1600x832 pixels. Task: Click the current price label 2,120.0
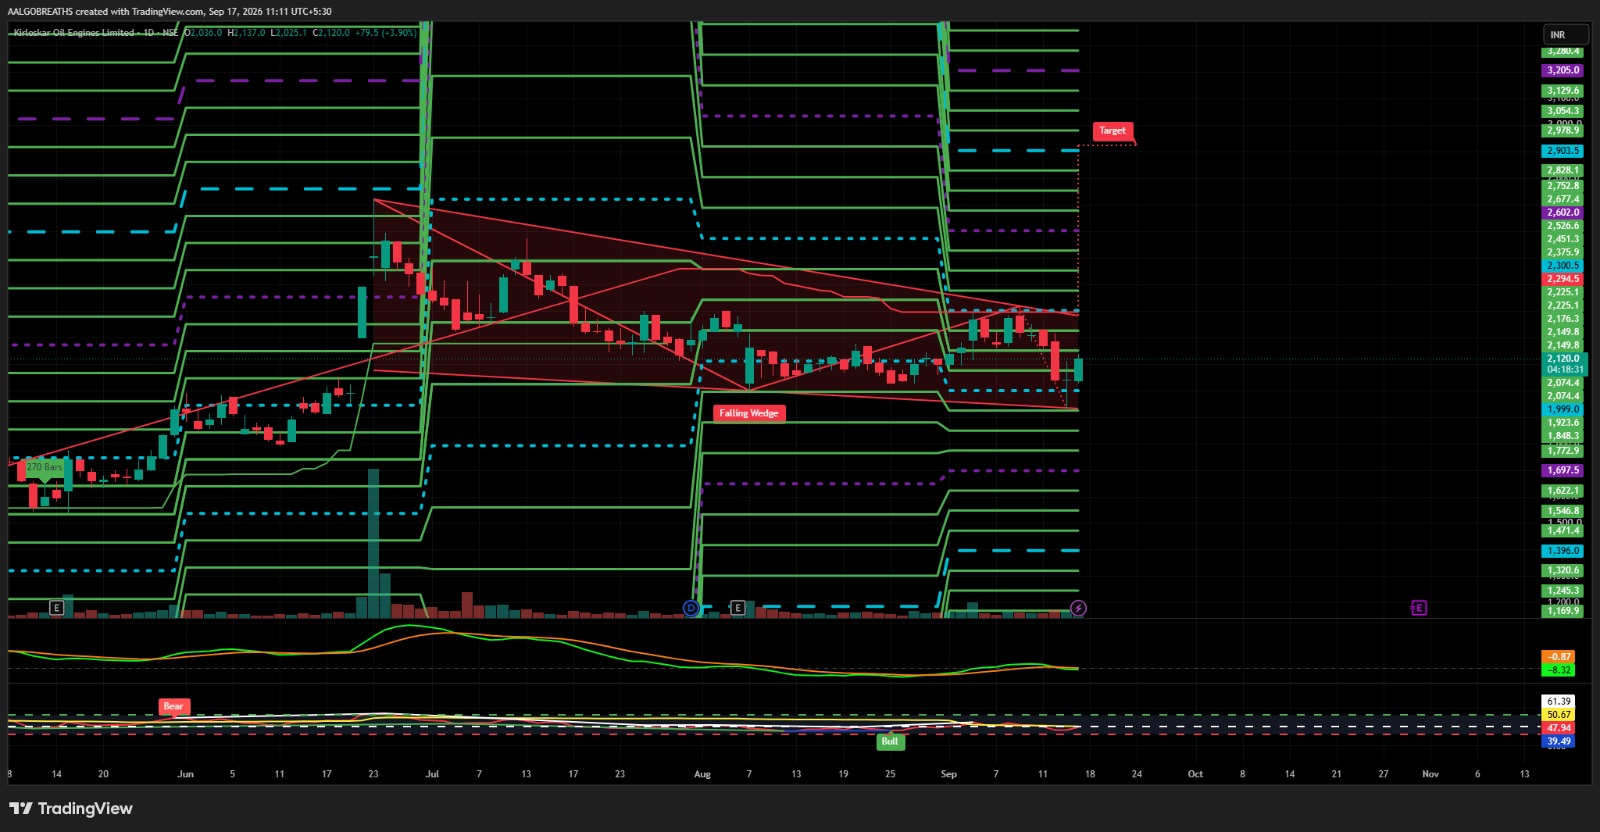pyautogui.click(x=1564, y=358)
